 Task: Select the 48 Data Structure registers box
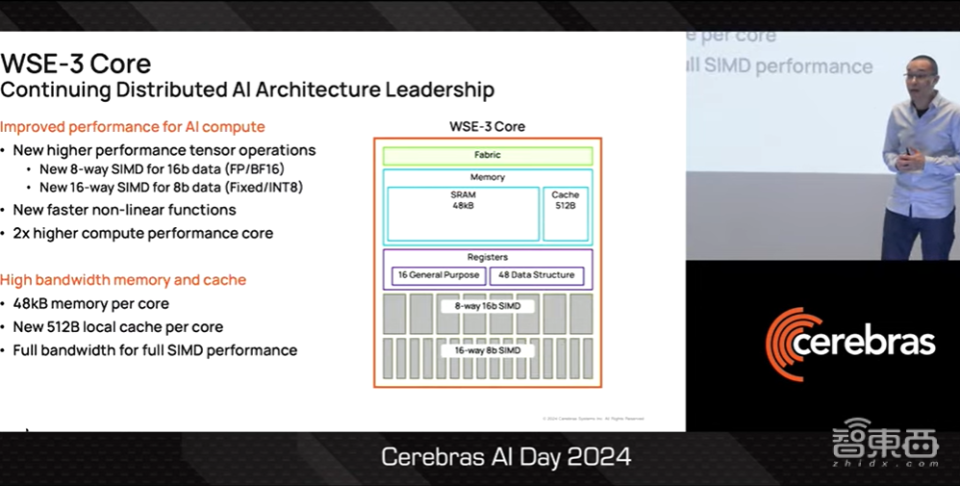pos(536,275)
